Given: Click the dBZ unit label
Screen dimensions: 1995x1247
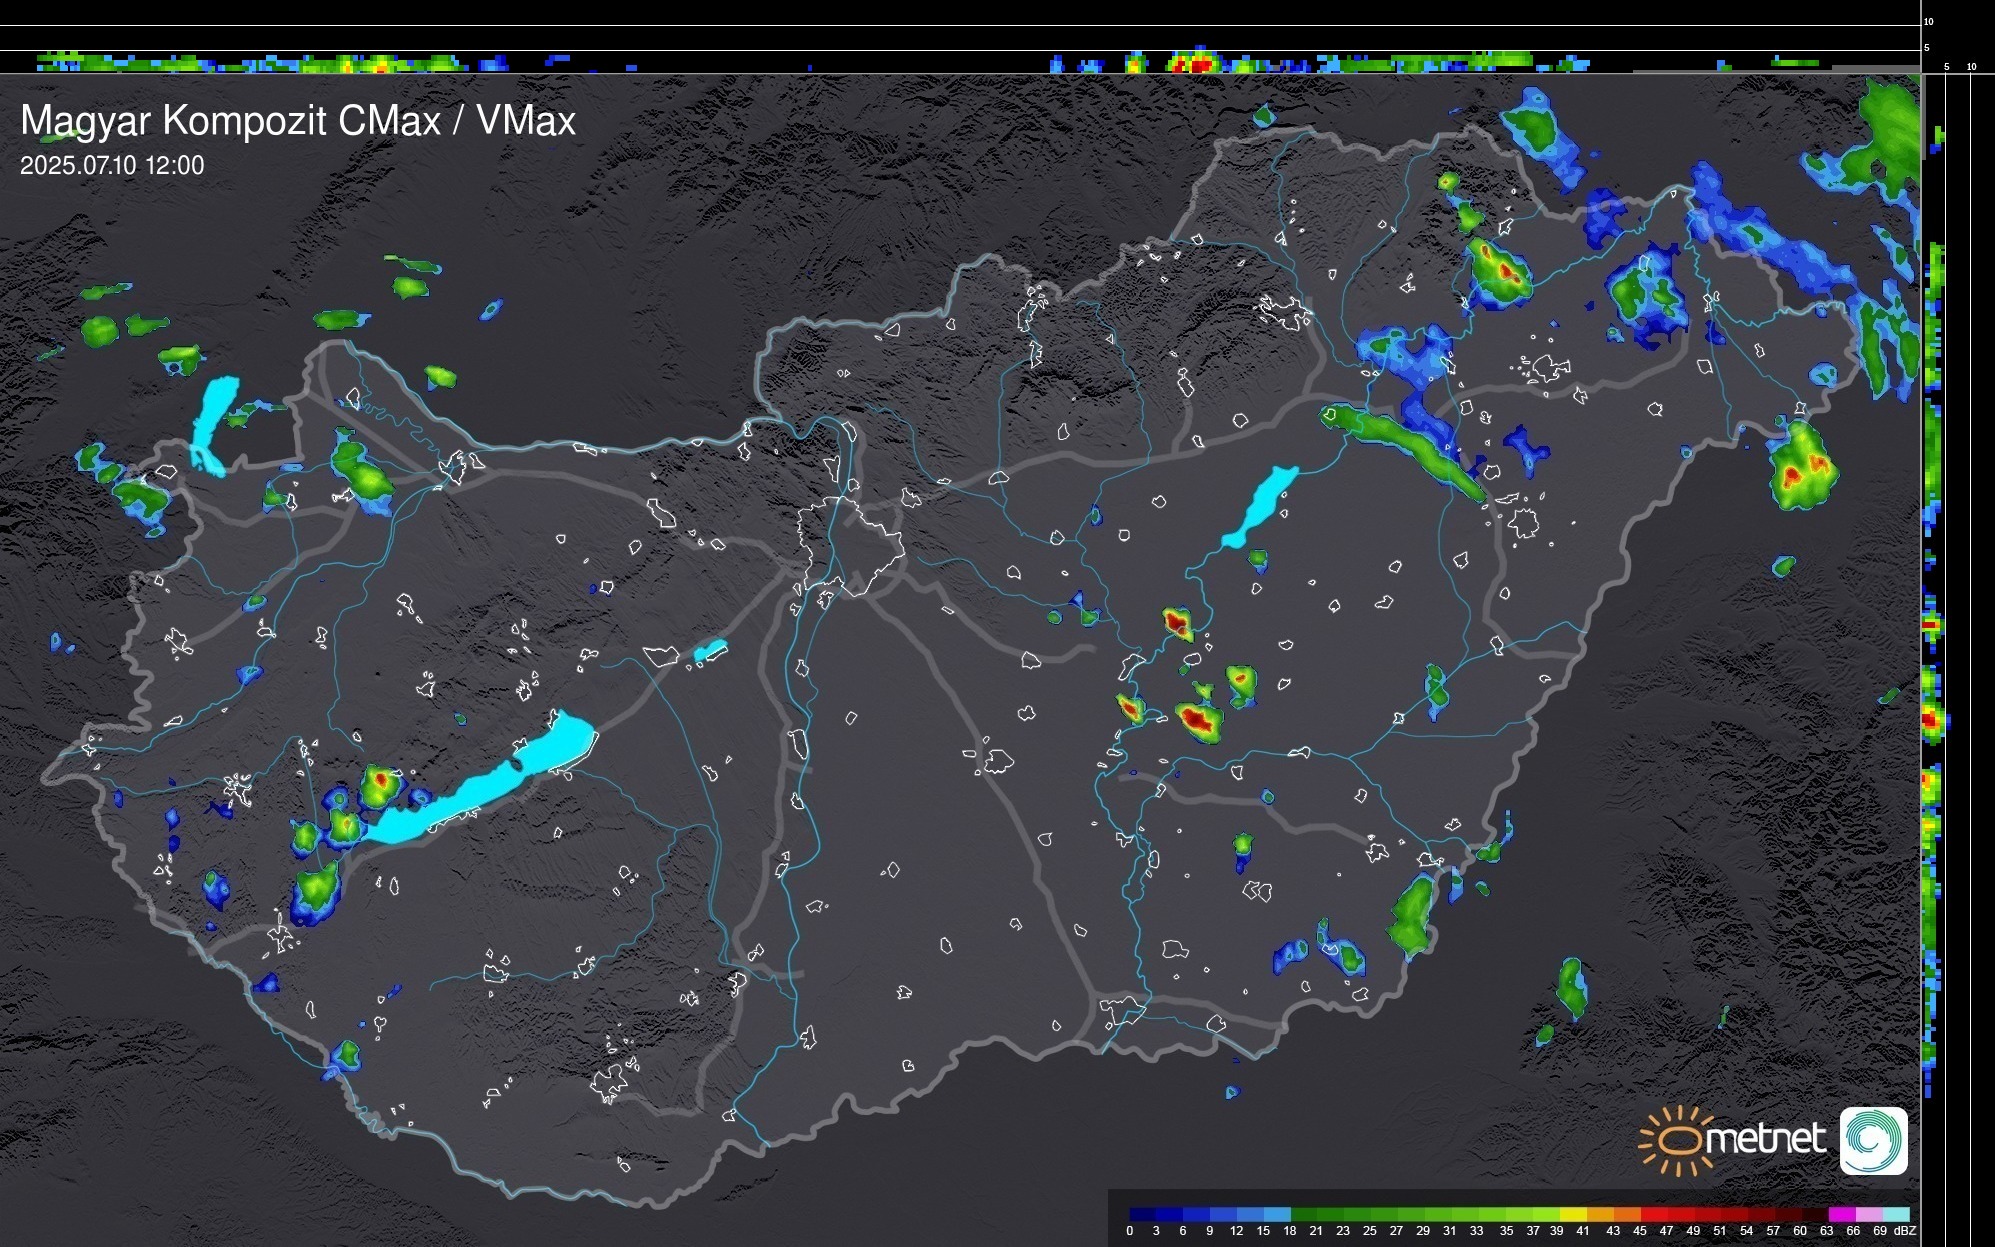Looking at the screenshot, I should [x=1904, y=1231].
